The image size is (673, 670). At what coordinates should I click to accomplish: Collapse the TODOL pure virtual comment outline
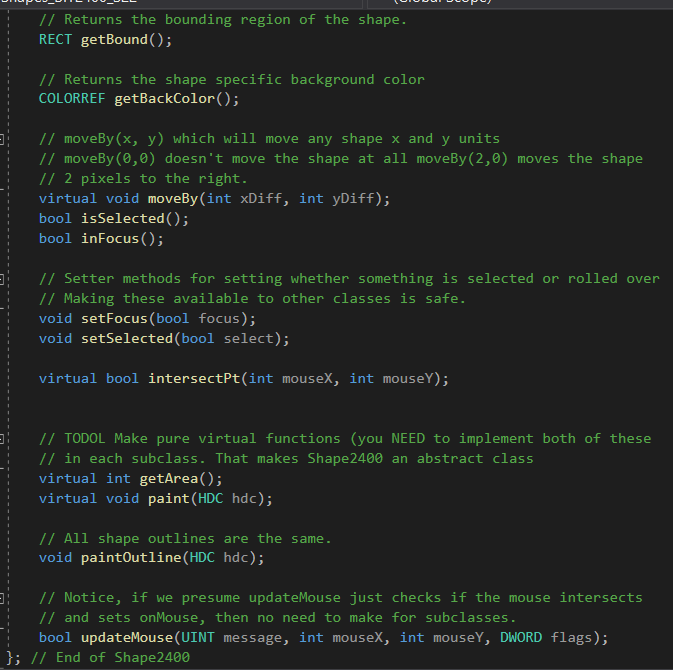(x=1, y=439)
